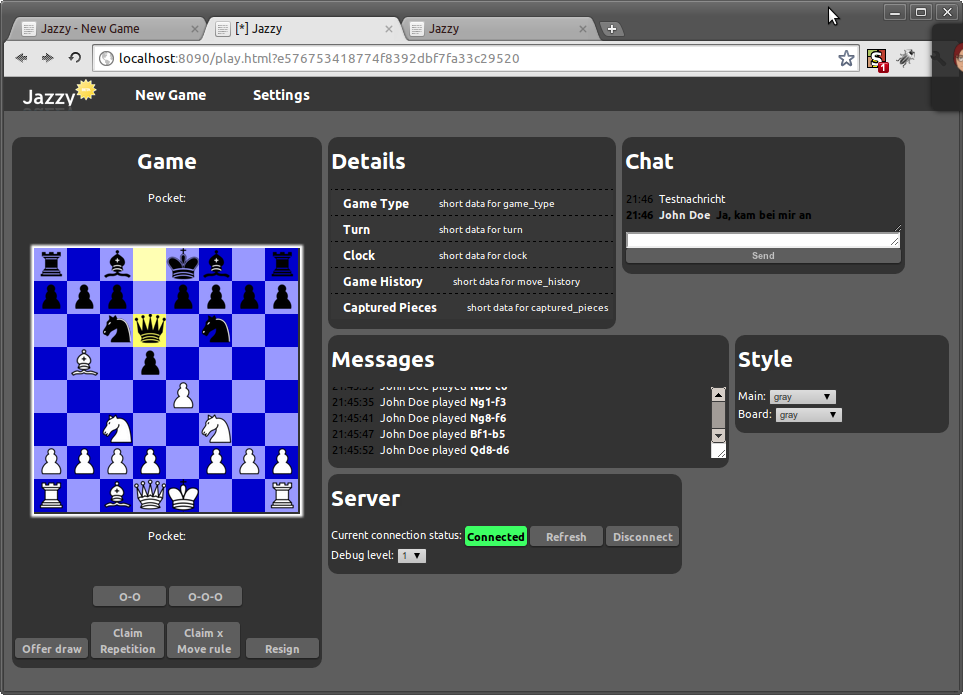The width and height of the screenshot is (963, 695).
Task: Bookmark the page with the star icon
Action: [846, 59]
